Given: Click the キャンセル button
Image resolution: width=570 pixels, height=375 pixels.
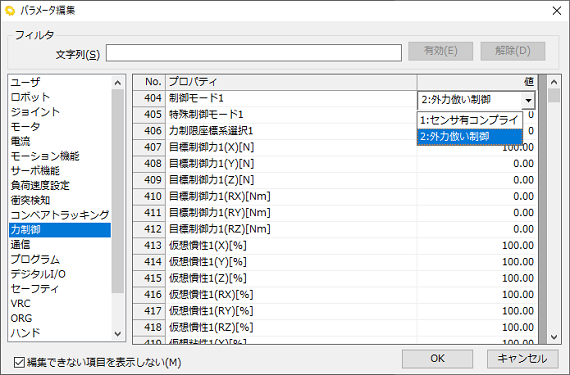Looking at the screenshot, I should click(522, 359).
